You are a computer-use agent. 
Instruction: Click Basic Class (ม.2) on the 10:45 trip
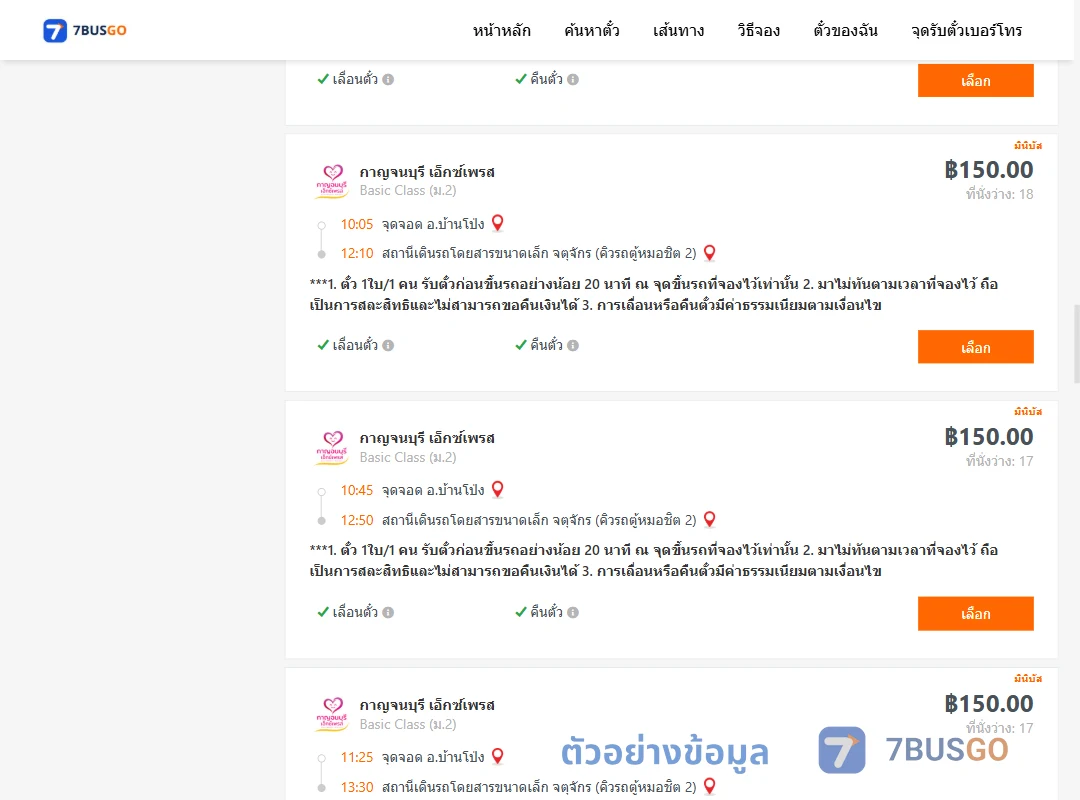point(408,457)
